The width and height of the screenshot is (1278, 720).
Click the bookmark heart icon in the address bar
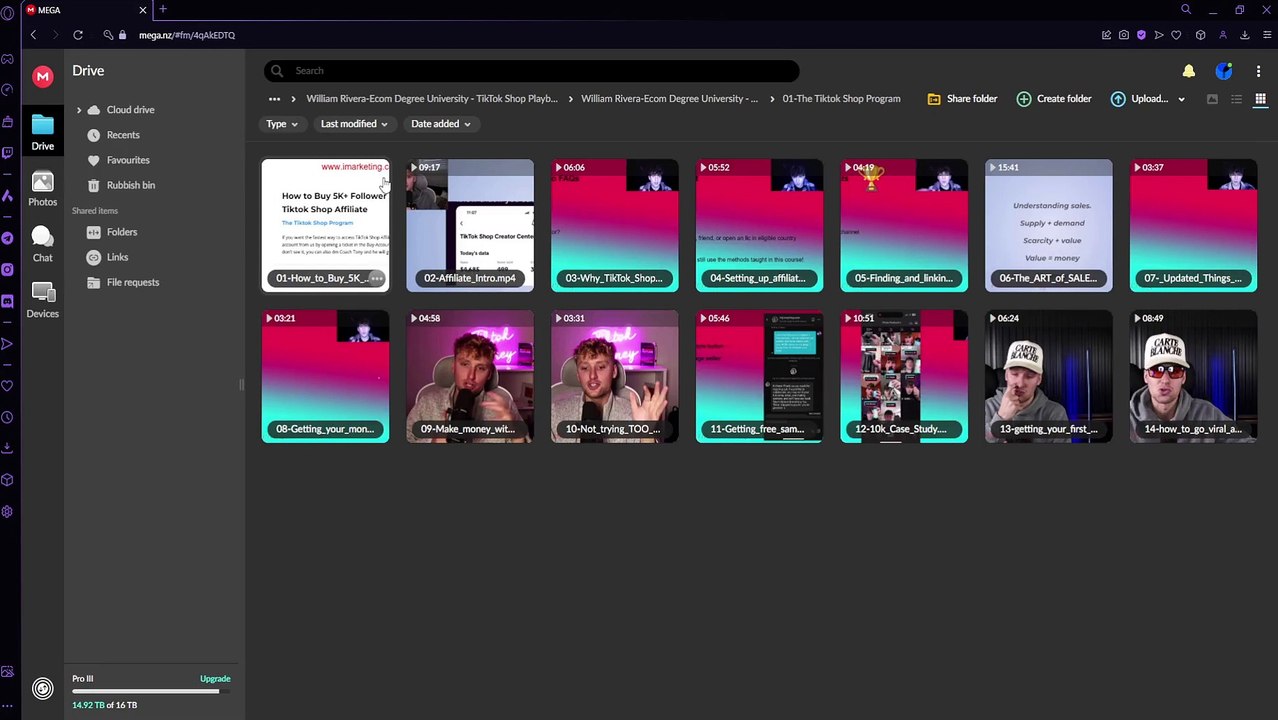(1176, 35)
